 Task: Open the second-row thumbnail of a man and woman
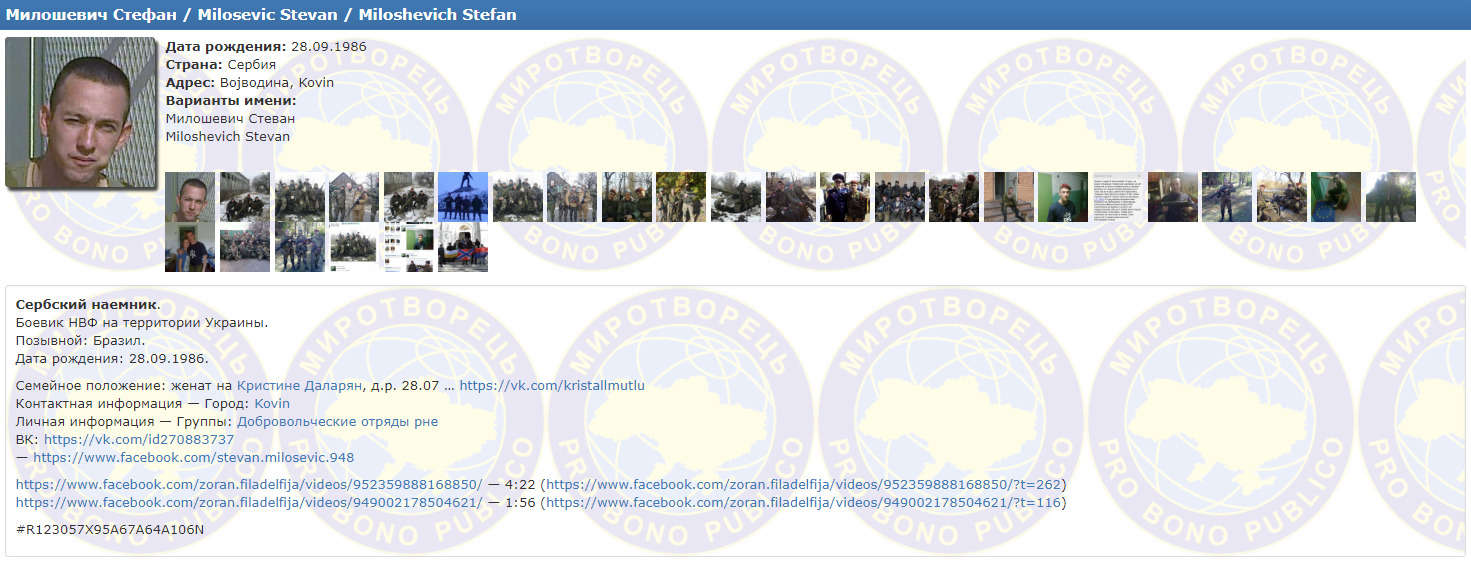click(x=190, y=247)
